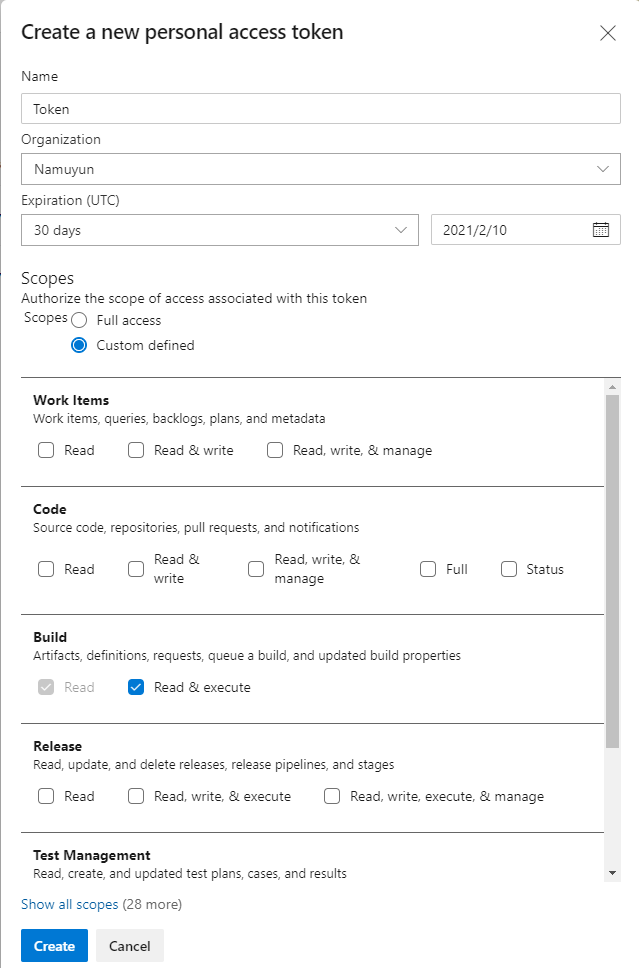Enable Work Items Read checkbox
This screenshot has width=639, height=968.
click(x=46, y=450)
